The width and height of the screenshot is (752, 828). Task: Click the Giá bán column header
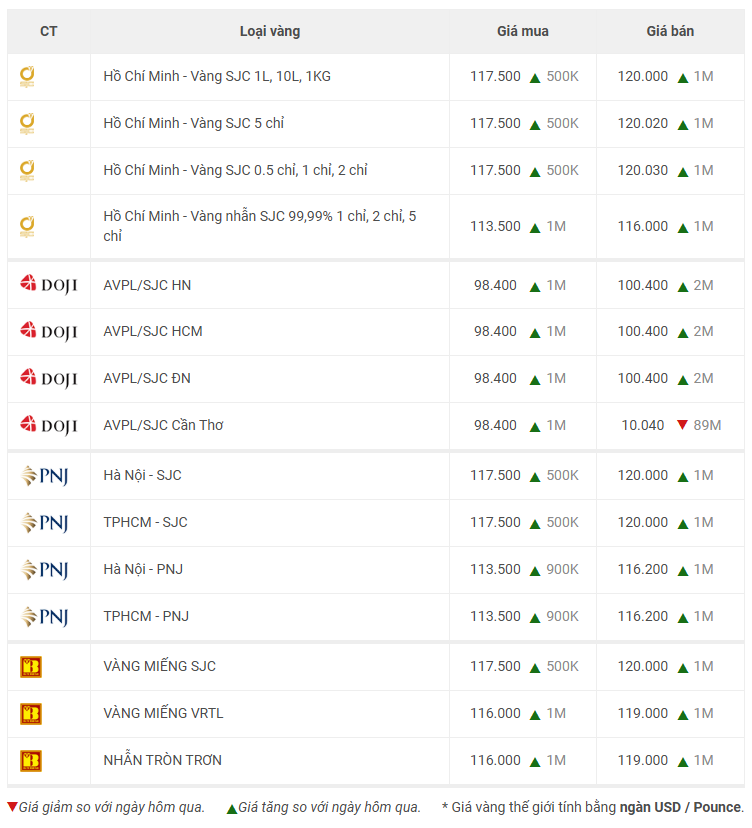click(x=670, y=32)
